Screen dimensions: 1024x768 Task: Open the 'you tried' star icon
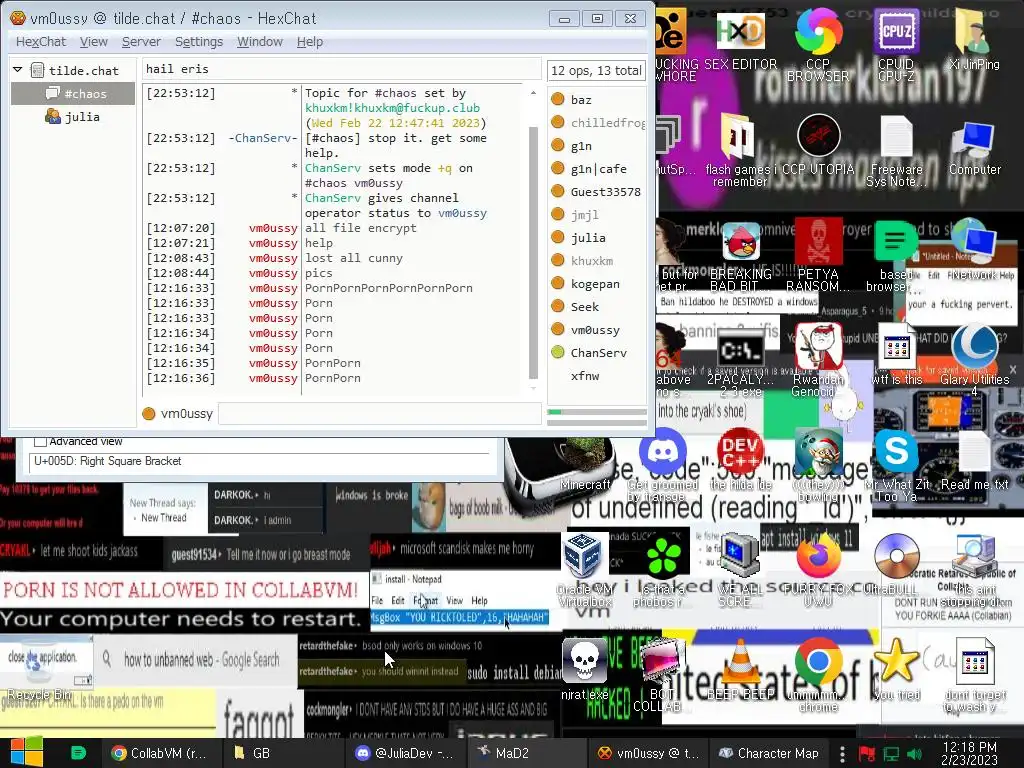click(x=897, y=669)
